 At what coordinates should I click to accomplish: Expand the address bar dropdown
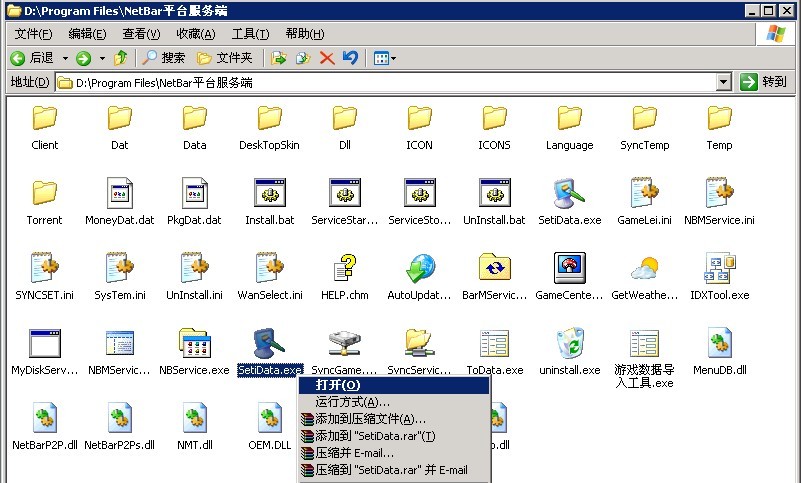723,82
